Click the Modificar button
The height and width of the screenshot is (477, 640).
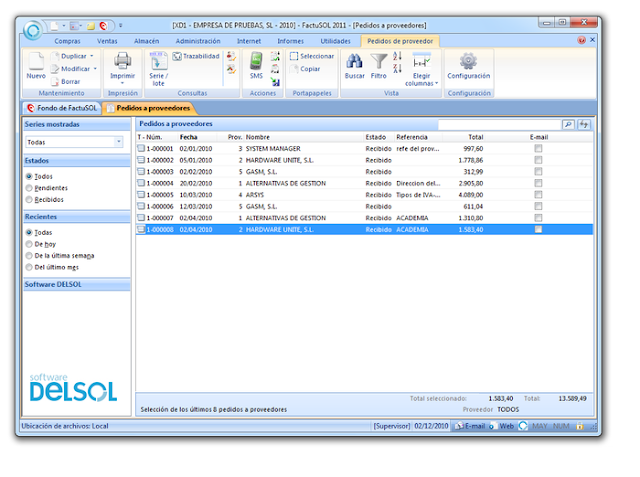(x=71, y=69)
